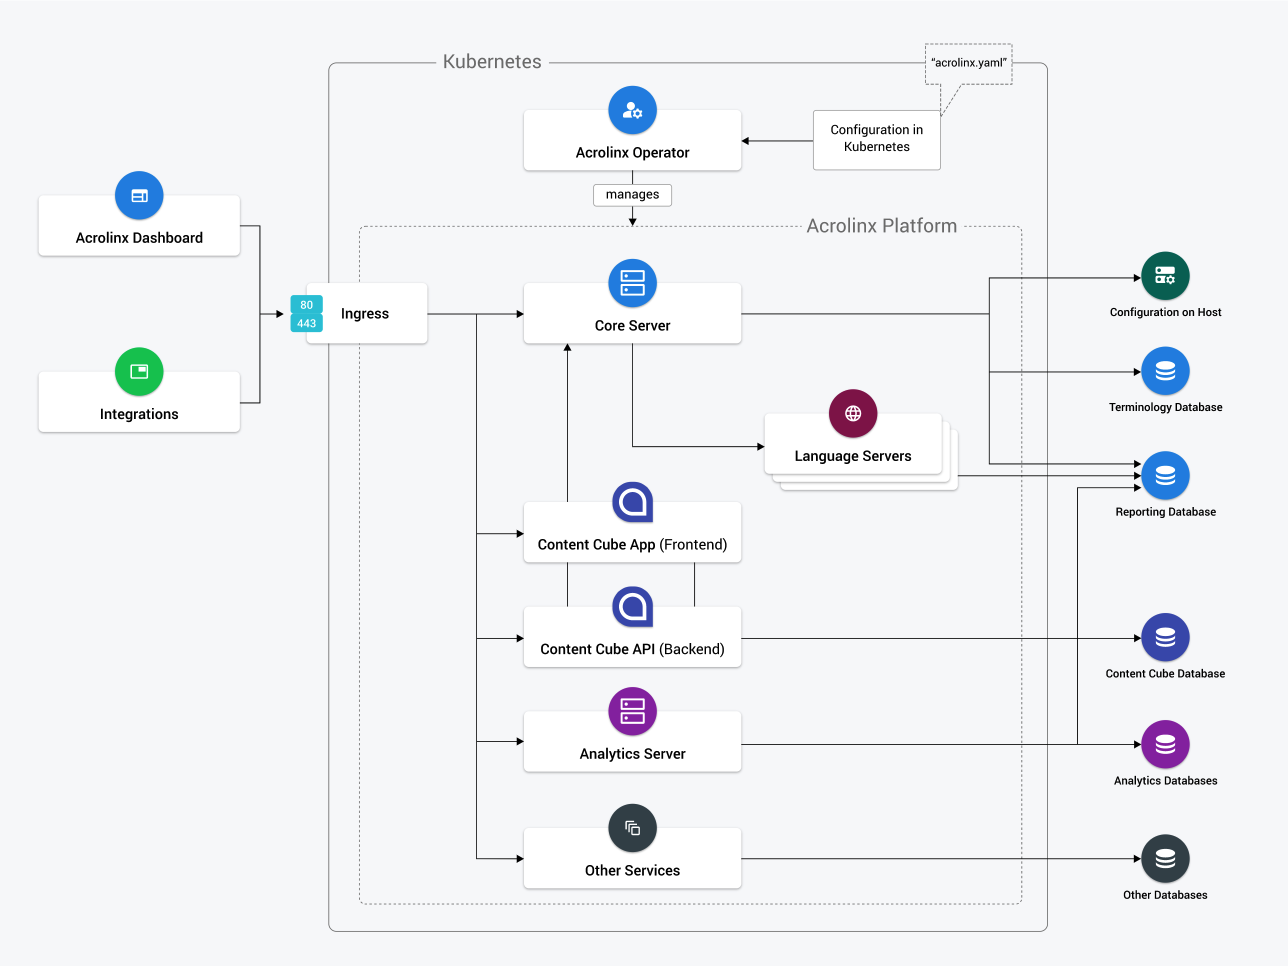Click the Content Cube API Backend logo icon
Viewport: 1288px width, 966px height.
[x=632, y=606]
